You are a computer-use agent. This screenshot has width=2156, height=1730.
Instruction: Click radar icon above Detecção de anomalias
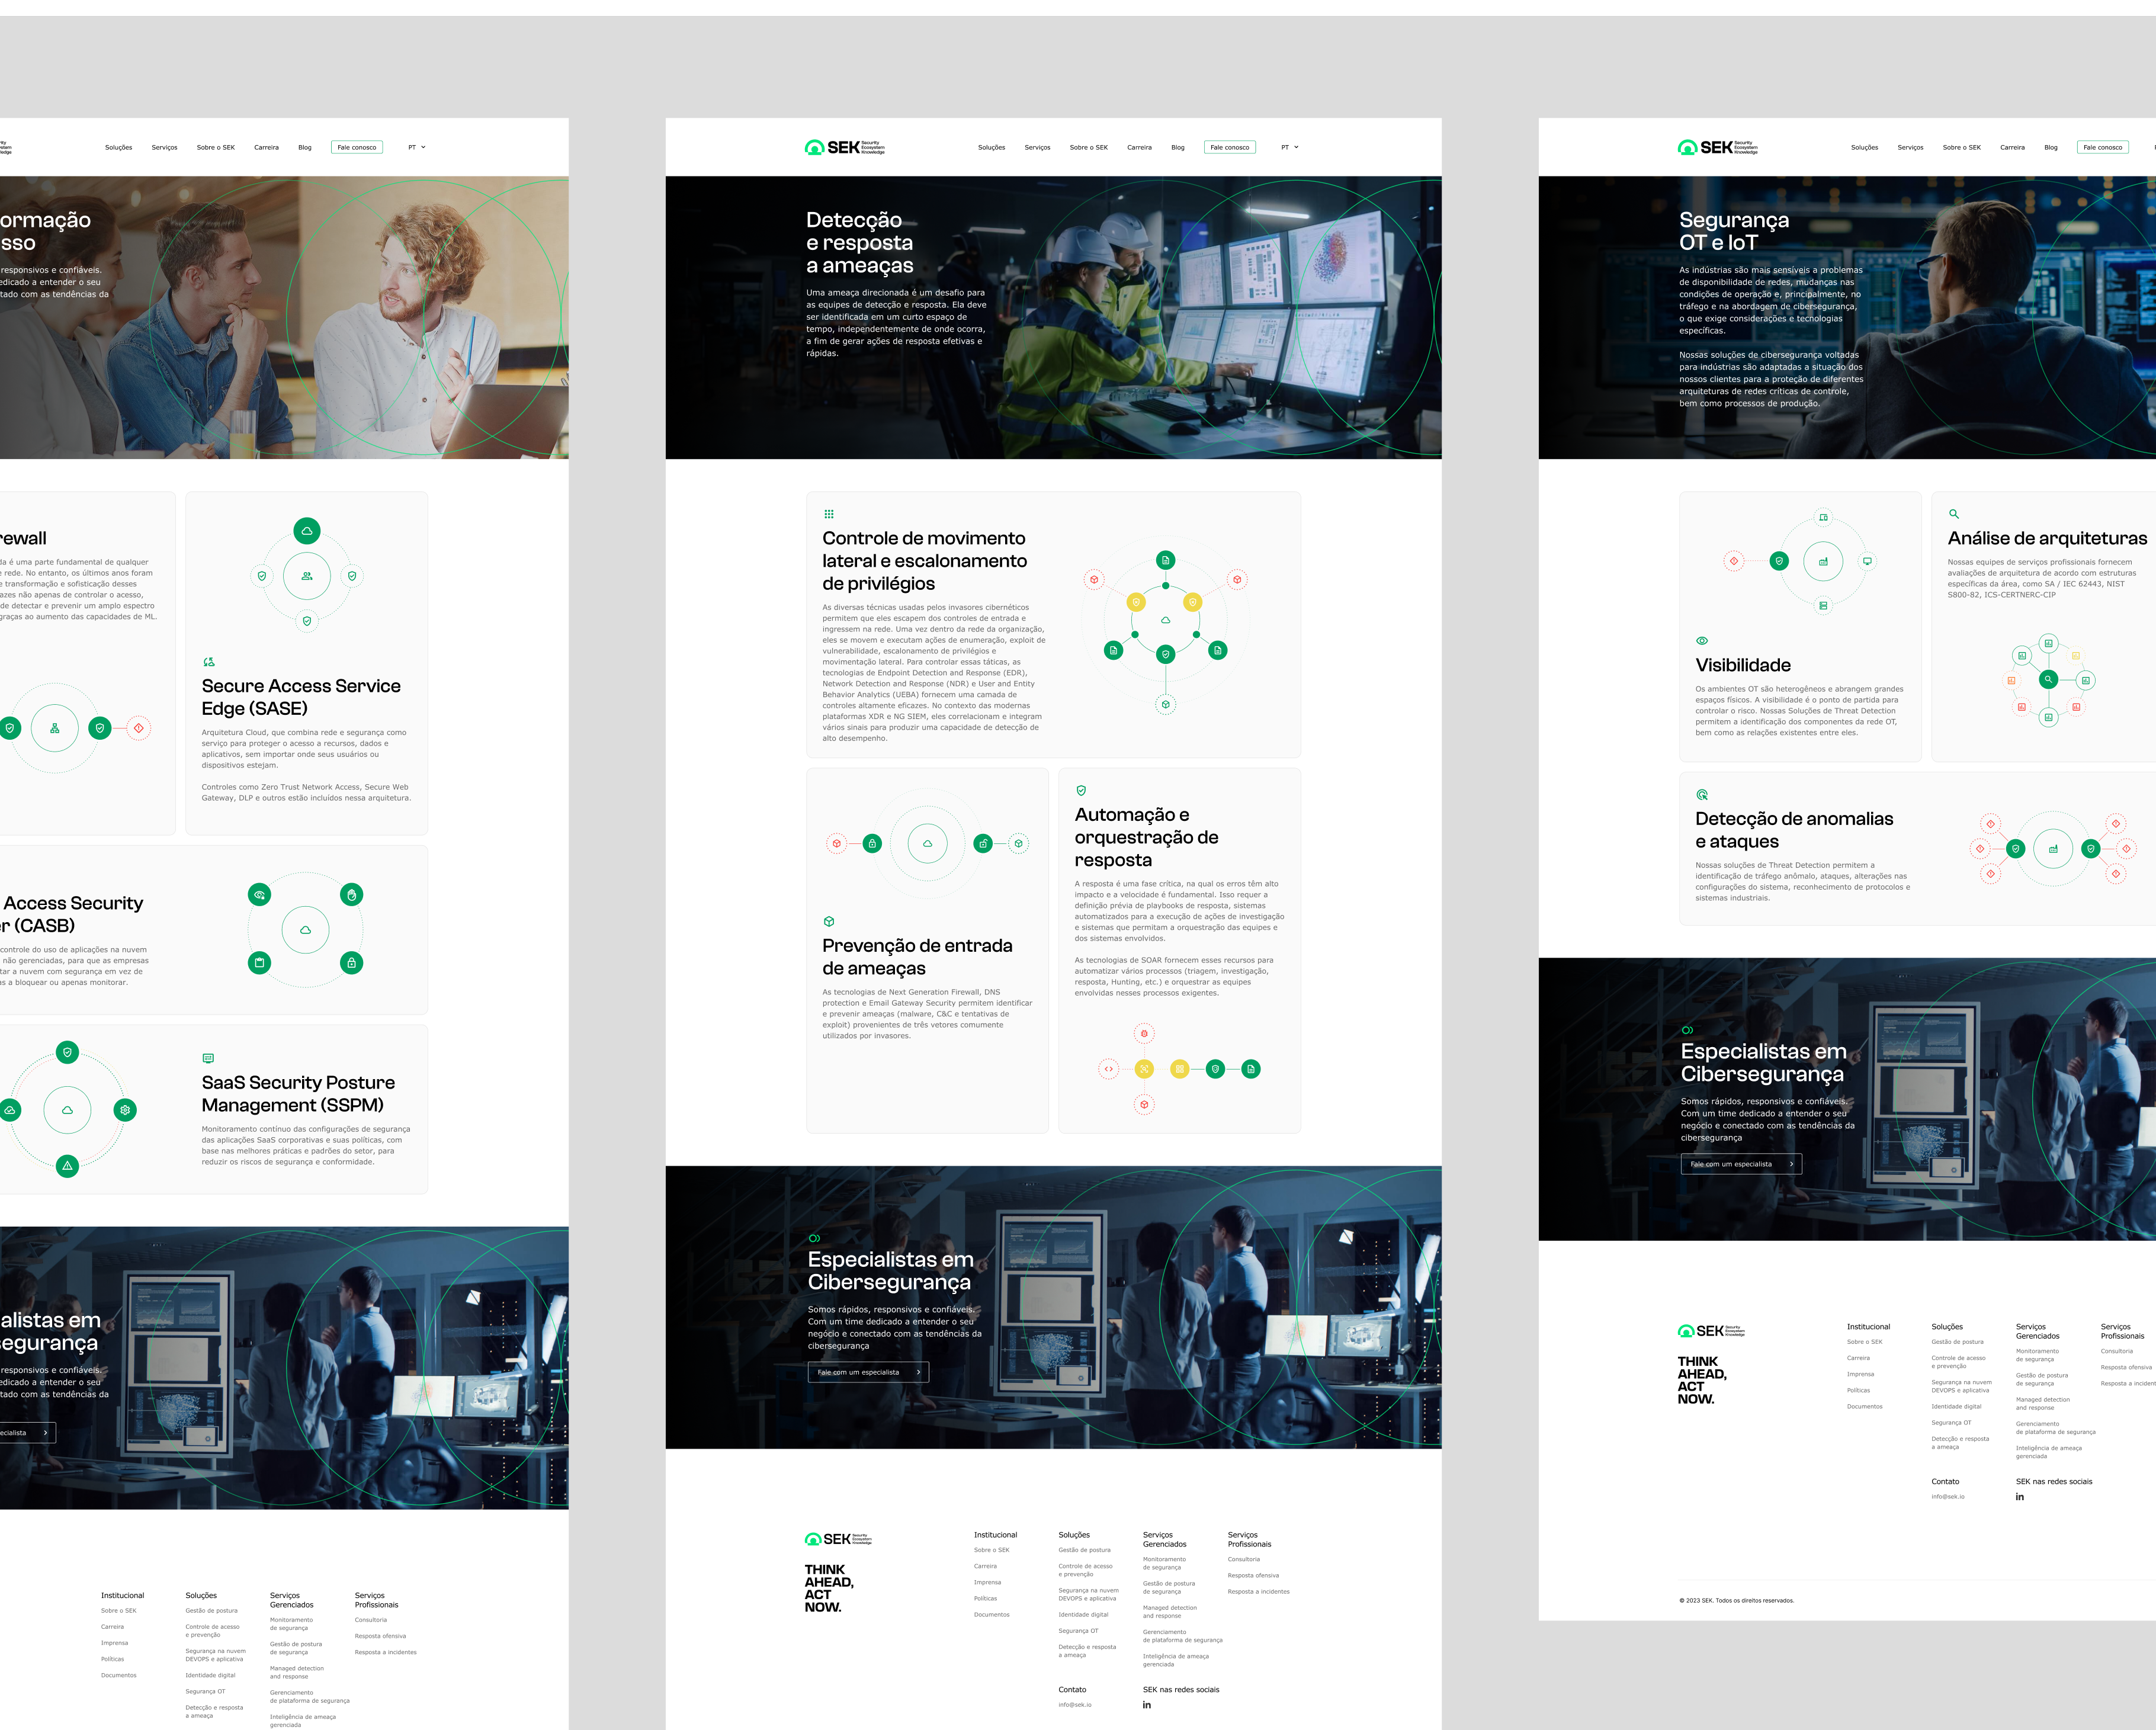tap(1701, 794)
